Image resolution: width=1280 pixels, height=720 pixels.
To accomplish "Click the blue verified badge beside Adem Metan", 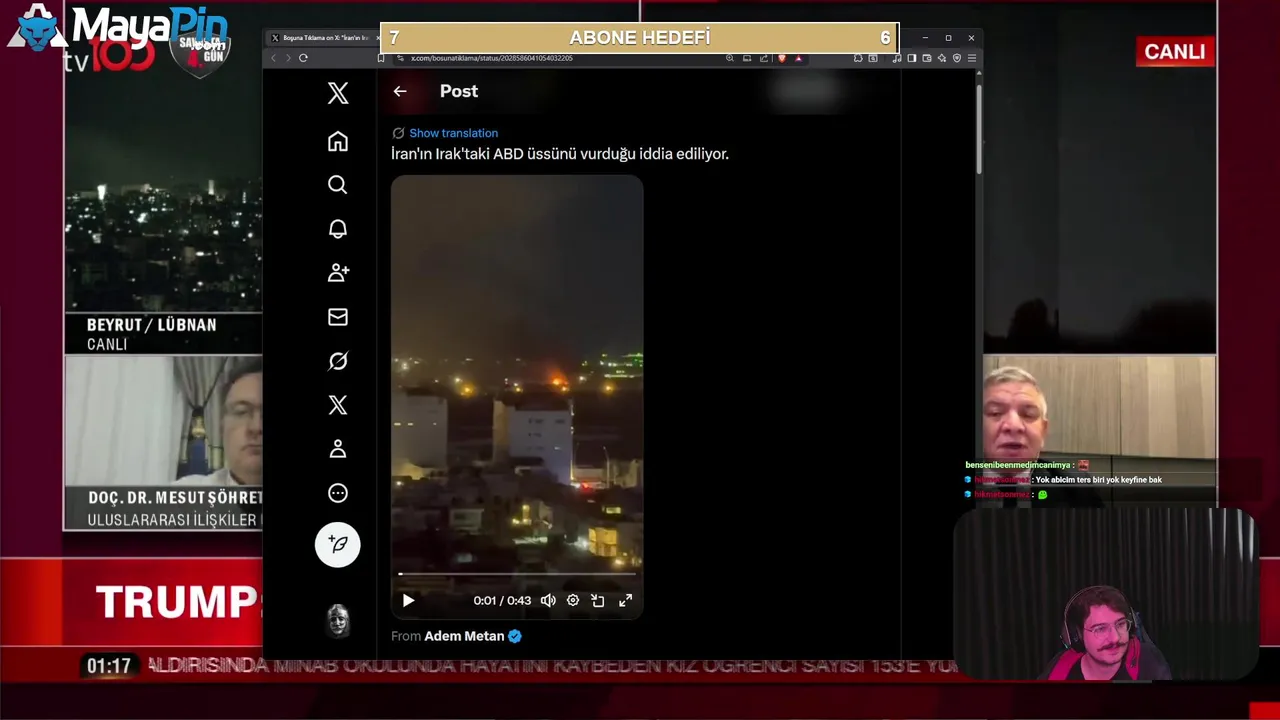I will [x=515, y=636].
